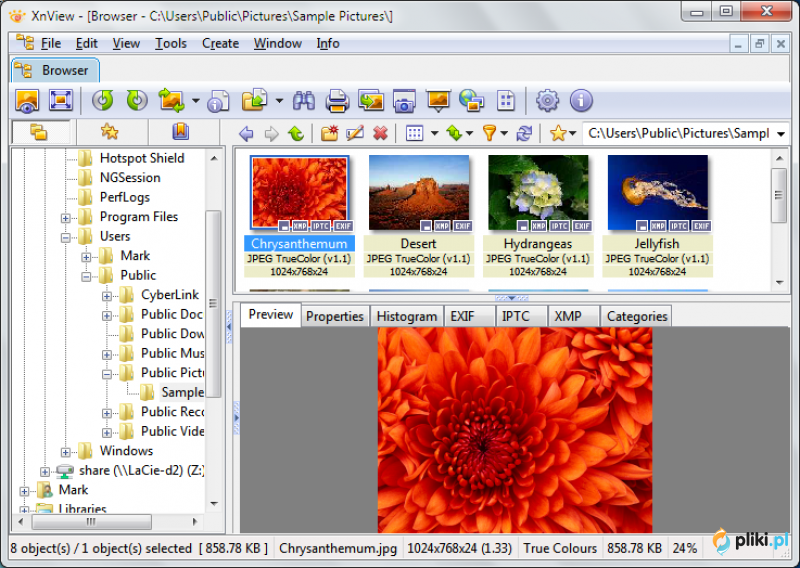The width and height of the screenshot is (800, 568).
Task: Open the export icon dropdown arrow
Action: tap(279, 101)
